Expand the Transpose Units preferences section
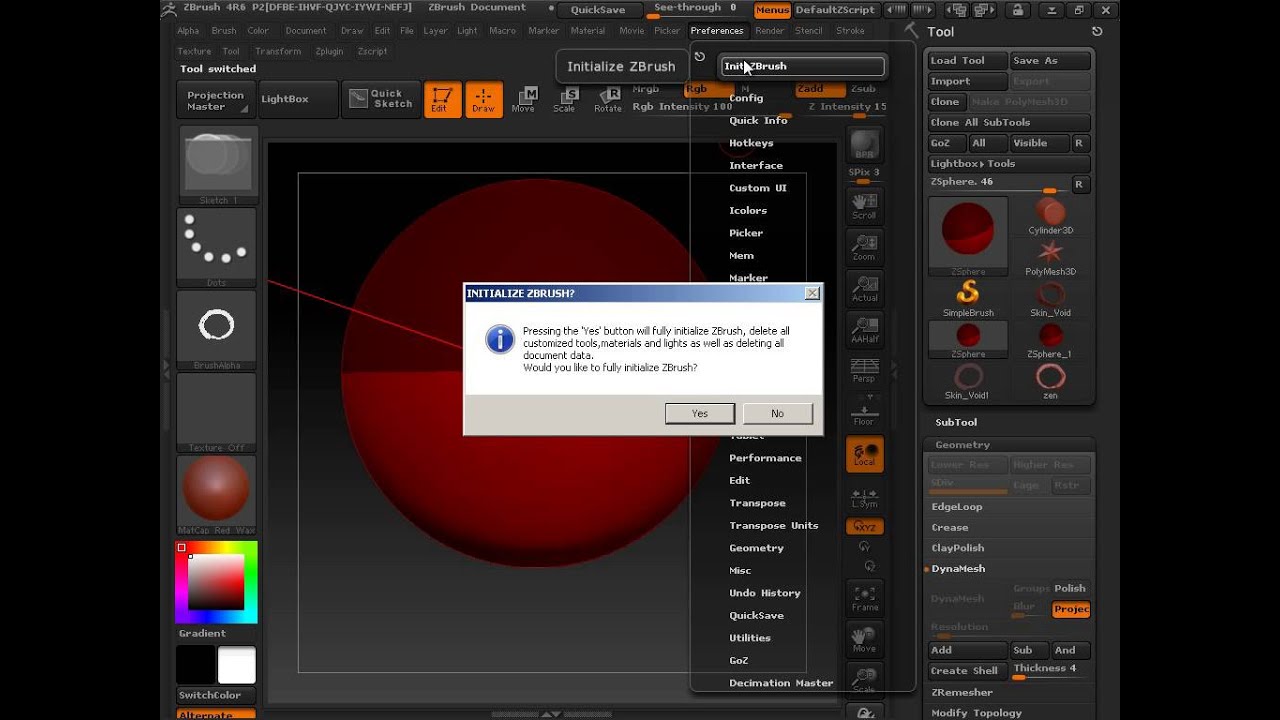The height and width of the screenshot is (720, 1280). [x=774, y=525]
